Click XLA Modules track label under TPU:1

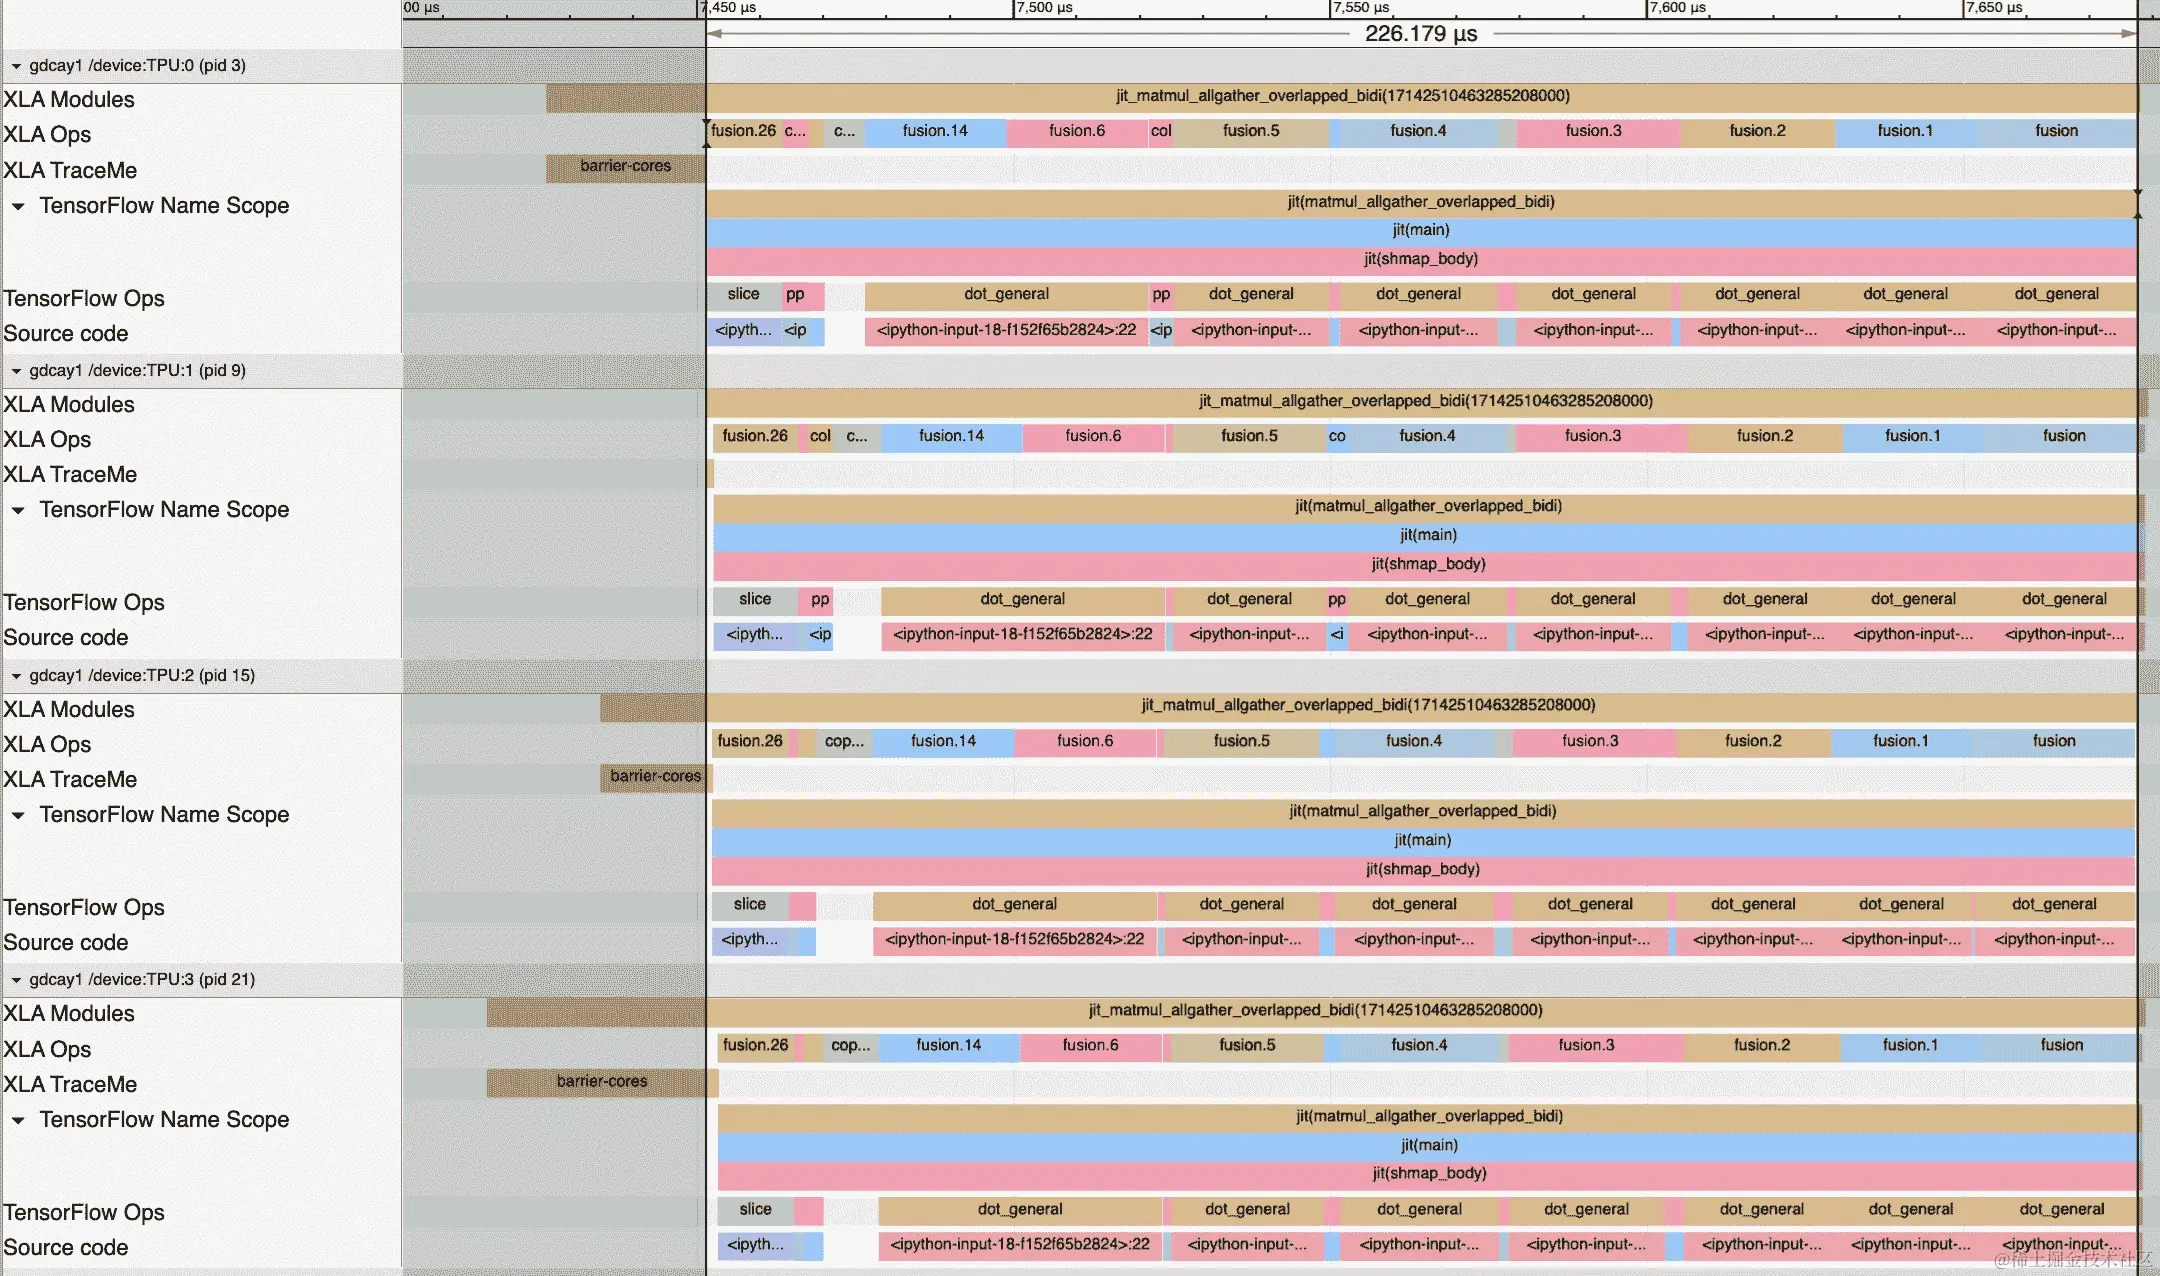pos(69,404)
